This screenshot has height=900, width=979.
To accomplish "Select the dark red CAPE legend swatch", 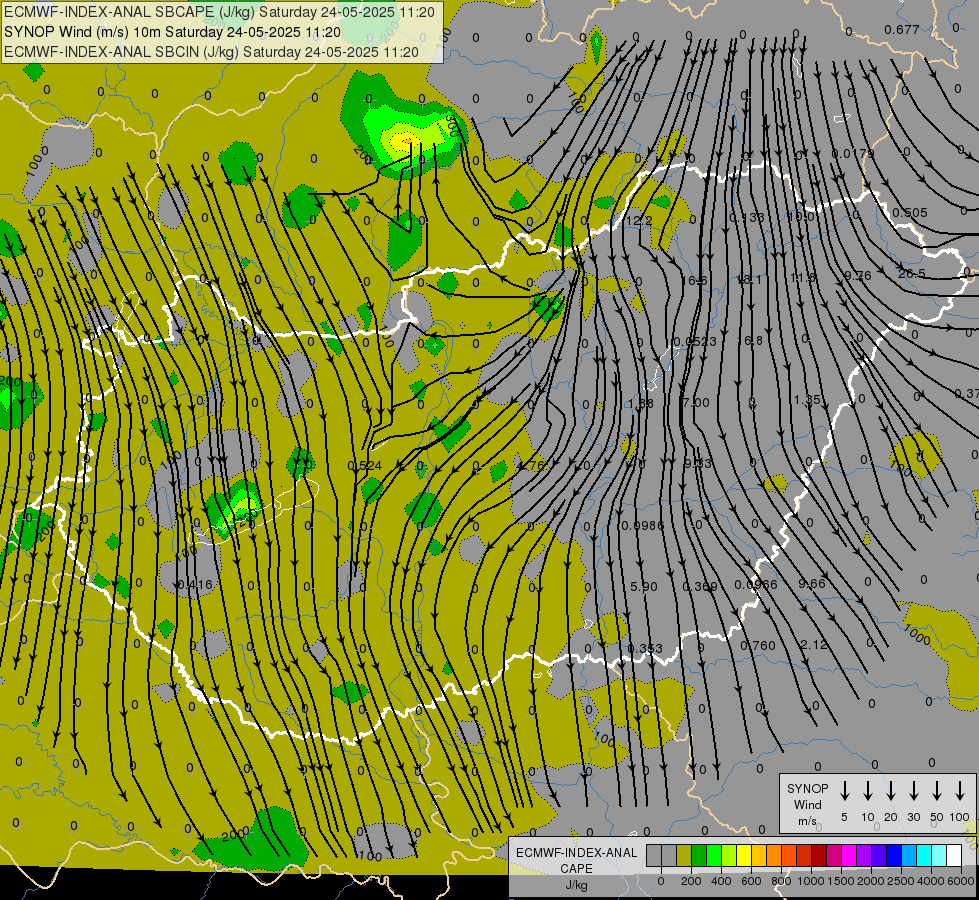I will pyautogui.click(x=819, y=855).
